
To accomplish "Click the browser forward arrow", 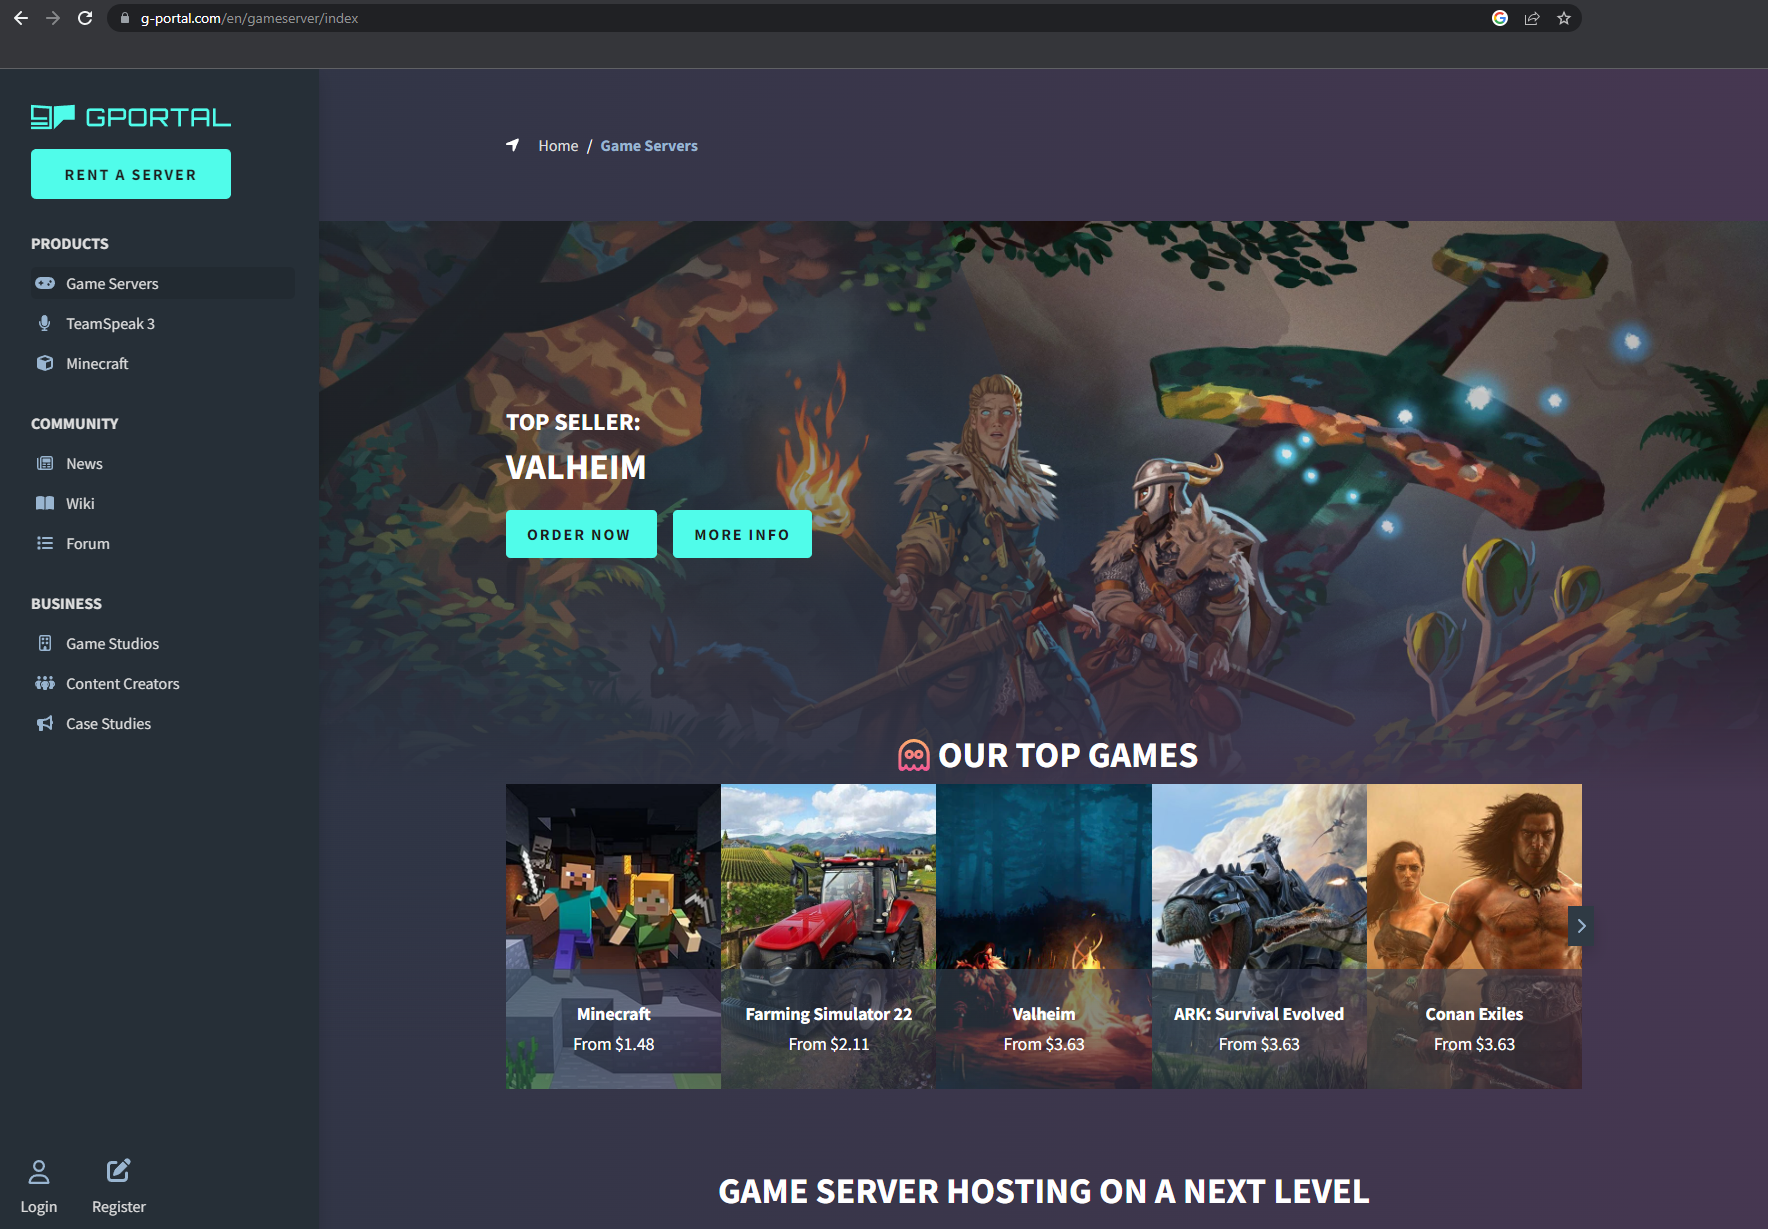I will click(x=53, y=18).
